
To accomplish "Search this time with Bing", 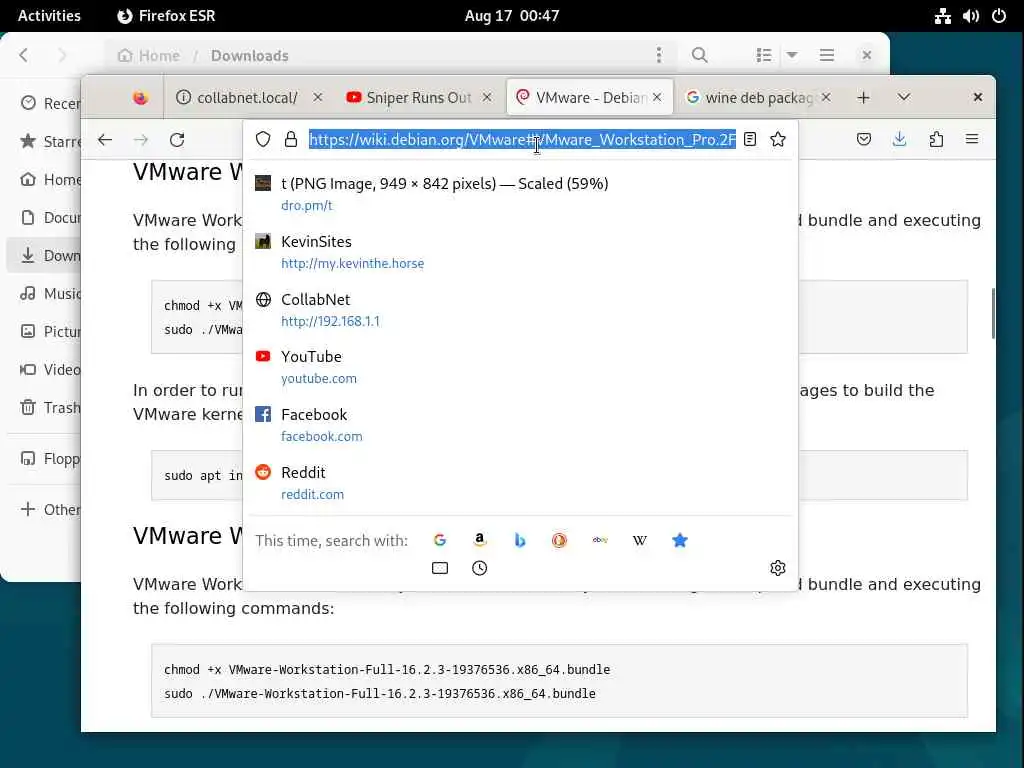I will point(520,540).
